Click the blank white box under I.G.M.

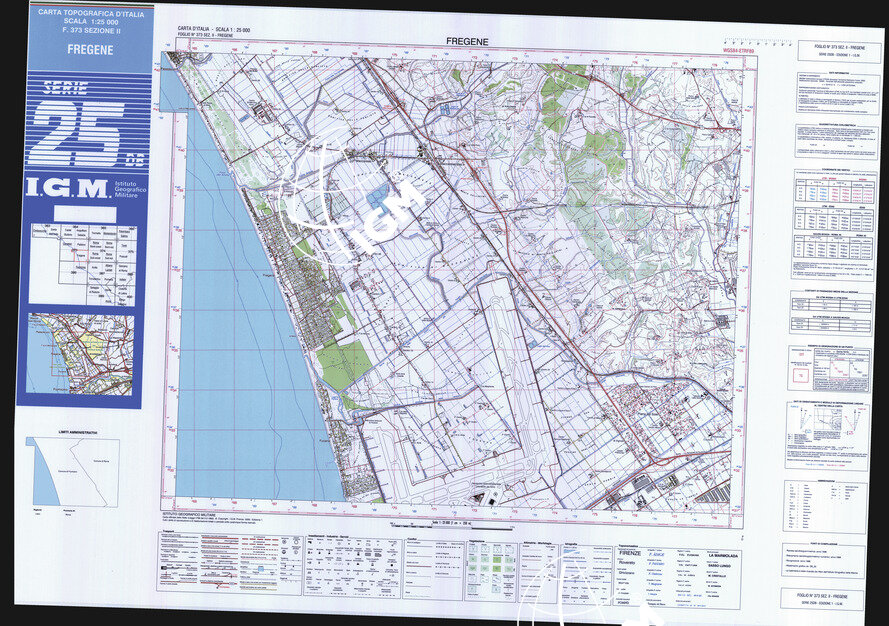(84, 213)
